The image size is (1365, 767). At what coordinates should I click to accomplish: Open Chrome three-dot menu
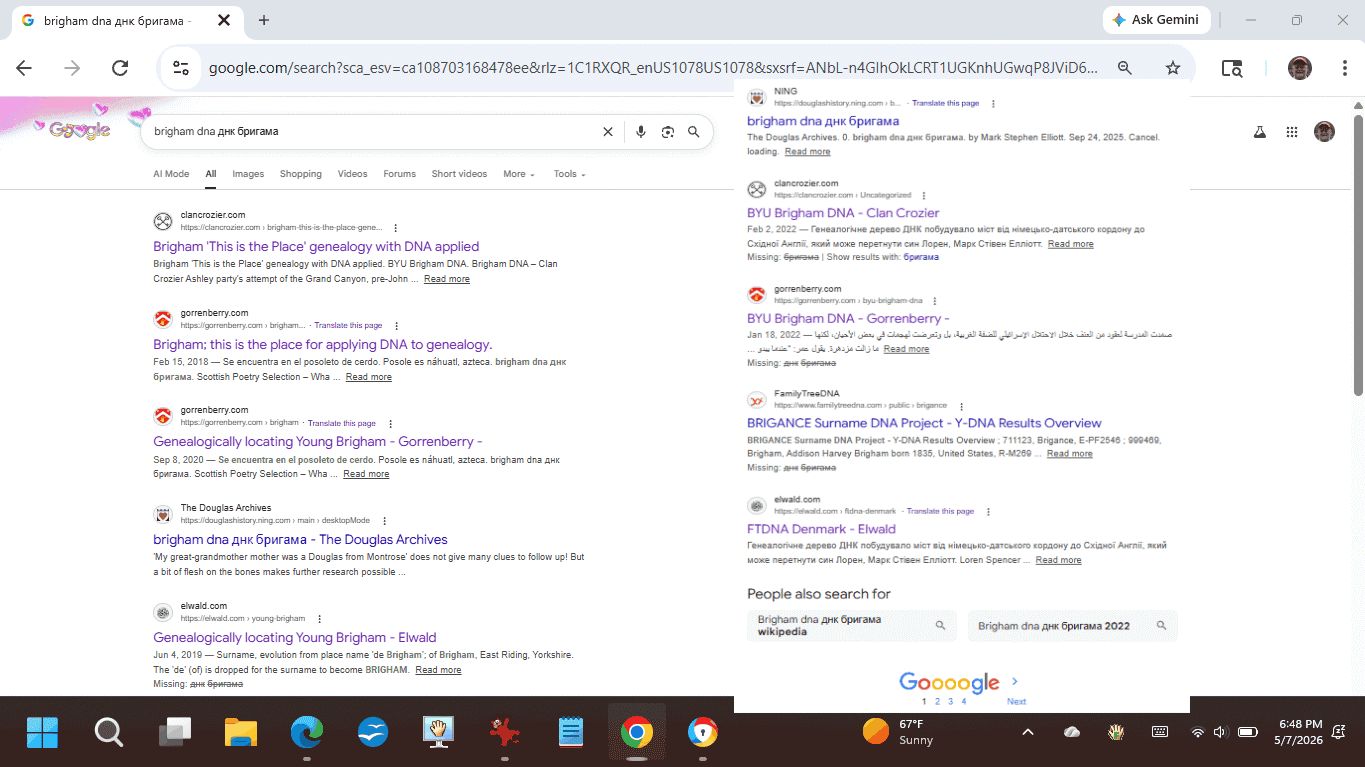[1345, 68]
